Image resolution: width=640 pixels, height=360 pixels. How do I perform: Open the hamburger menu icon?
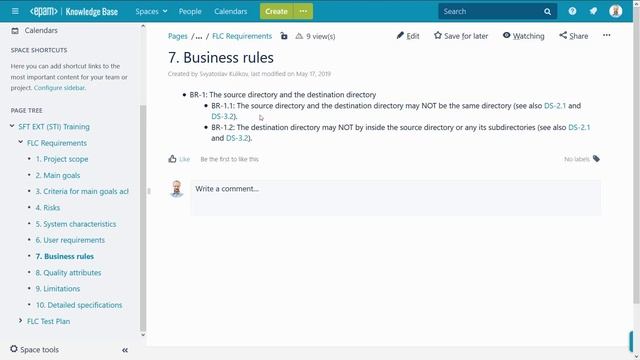pyautogui.click(x=15, y=11)
